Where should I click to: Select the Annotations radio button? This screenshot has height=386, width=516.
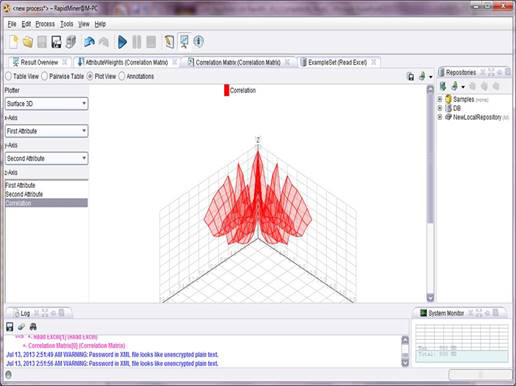(122, 76)
